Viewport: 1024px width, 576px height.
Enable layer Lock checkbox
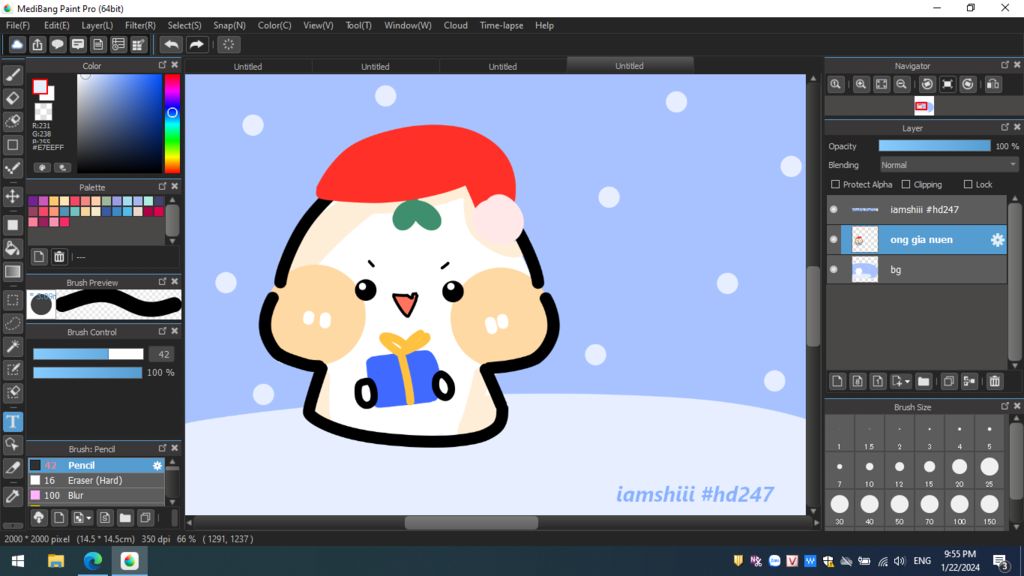tap(968, 185)
